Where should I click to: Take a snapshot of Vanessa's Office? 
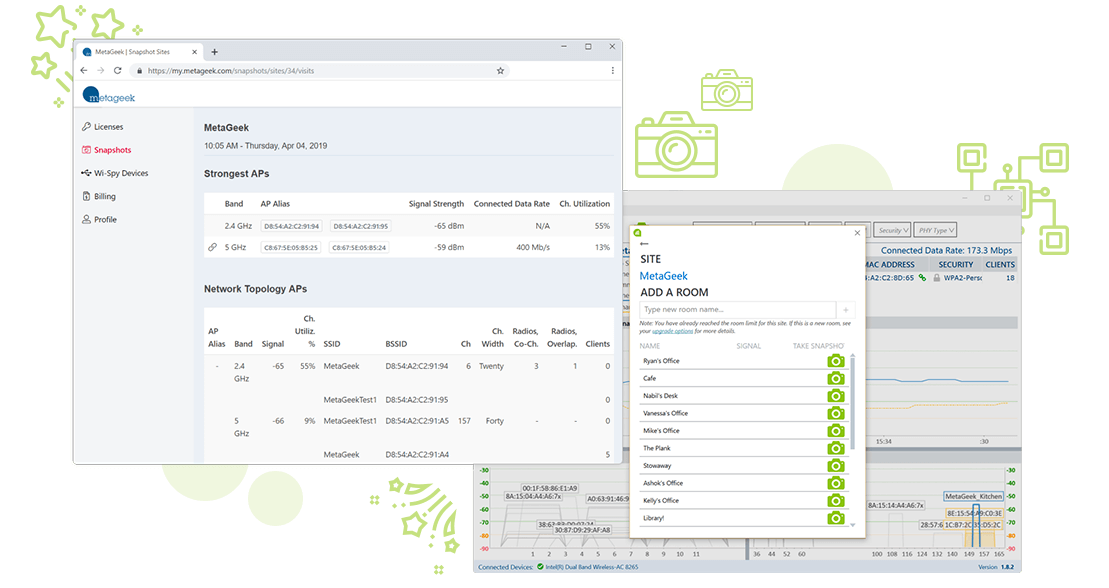pos(835,413)
